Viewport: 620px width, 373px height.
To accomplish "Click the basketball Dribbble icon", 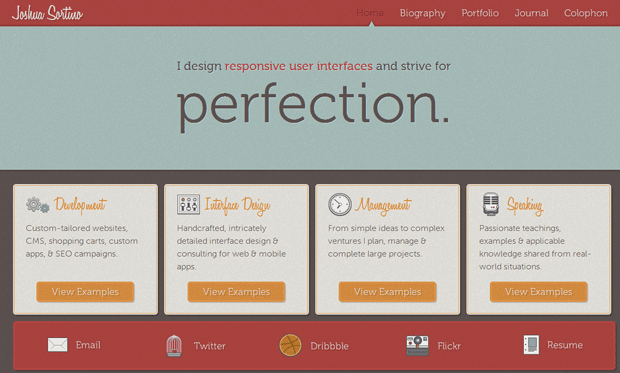I will [x=290, y=345].
